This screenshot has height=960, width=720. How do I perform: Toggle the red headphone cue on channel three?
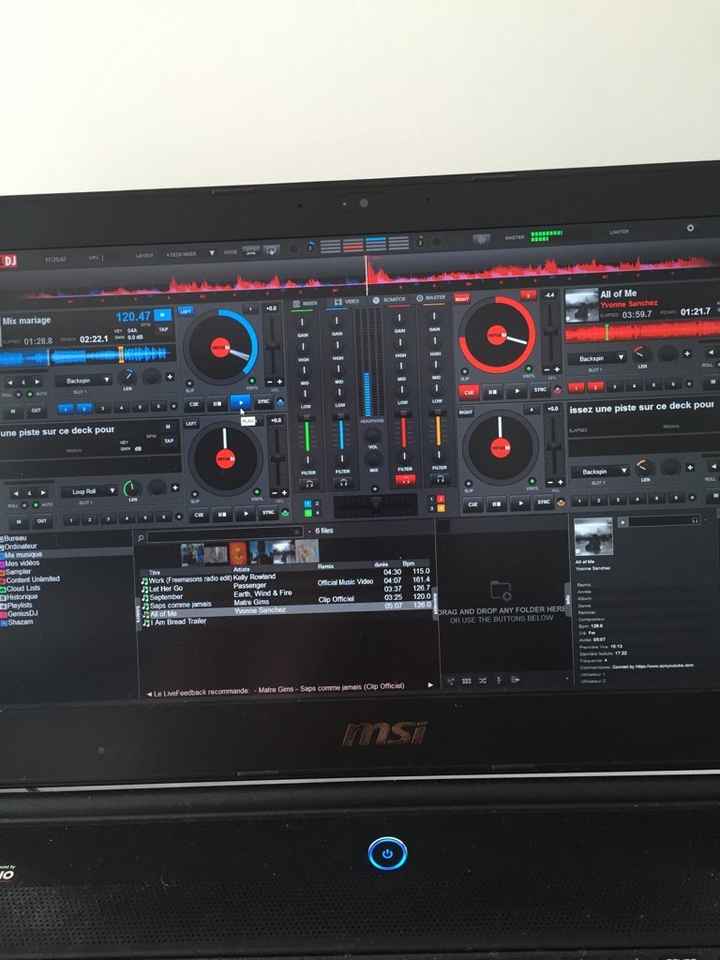coord(405,481)
